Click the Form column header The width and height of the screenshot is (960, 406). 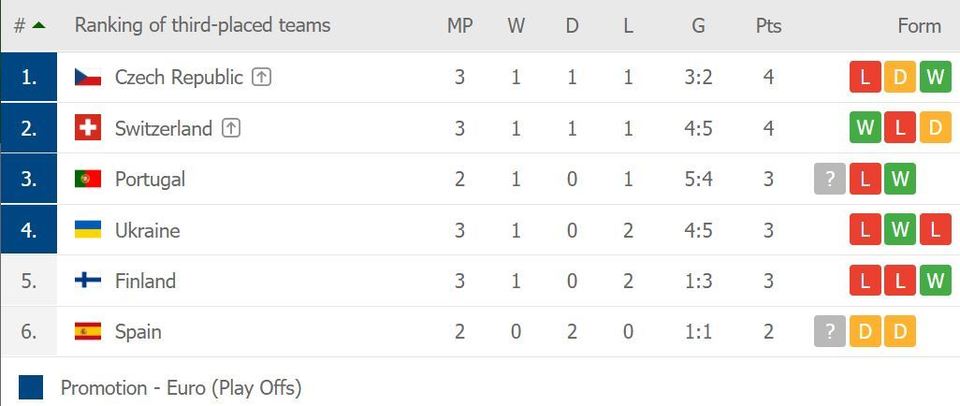[918, 26]
